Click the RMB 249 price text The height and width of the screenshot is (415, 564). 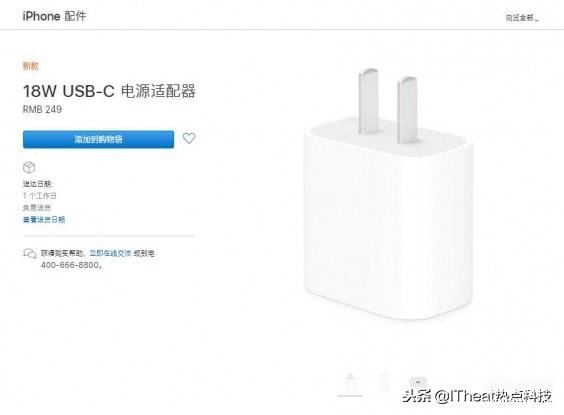[42, 109]
